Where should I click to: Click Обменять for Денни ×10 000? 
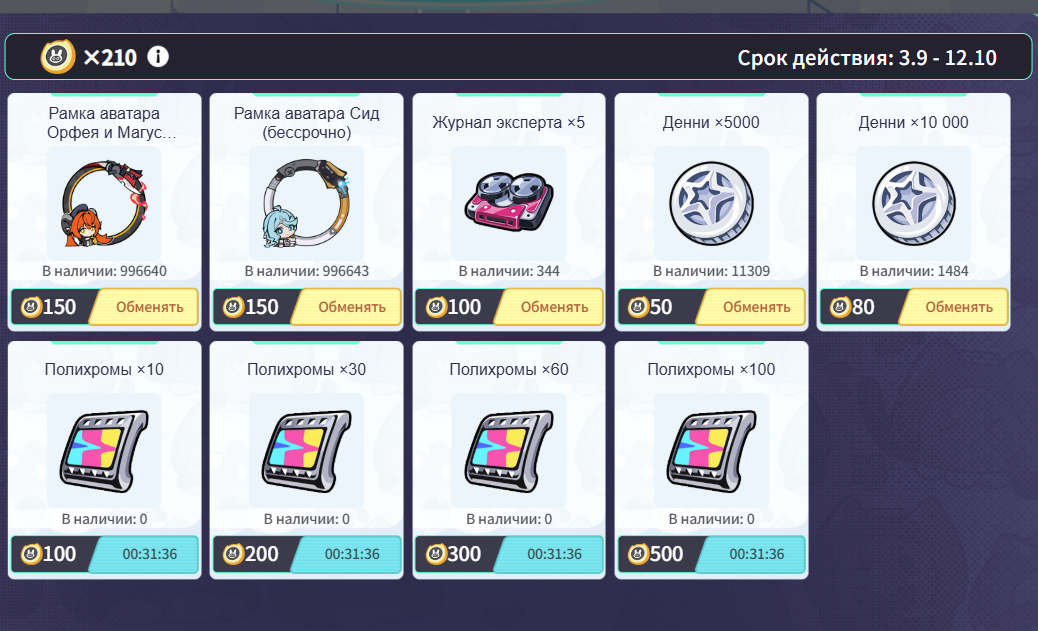[x=954, y=307]
